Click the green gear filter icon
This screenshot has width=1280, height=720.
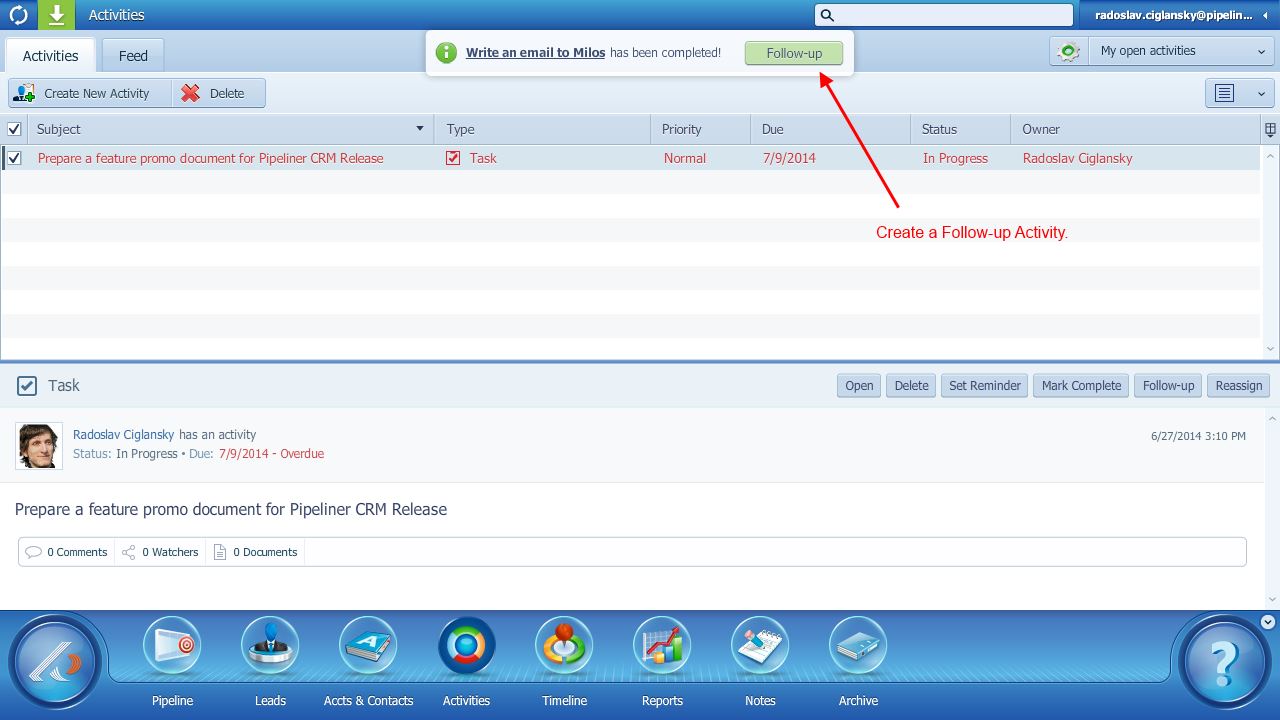(1069, 51)
